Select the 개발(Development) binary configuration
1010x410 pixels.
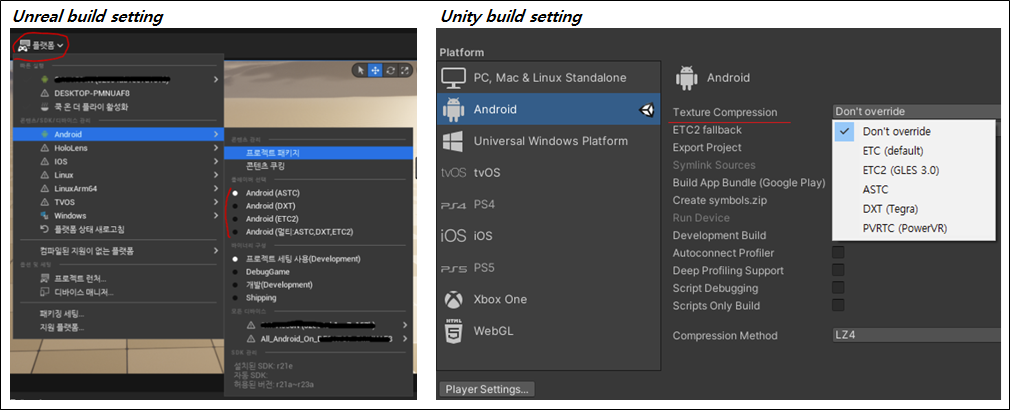(x=235, y=284)
